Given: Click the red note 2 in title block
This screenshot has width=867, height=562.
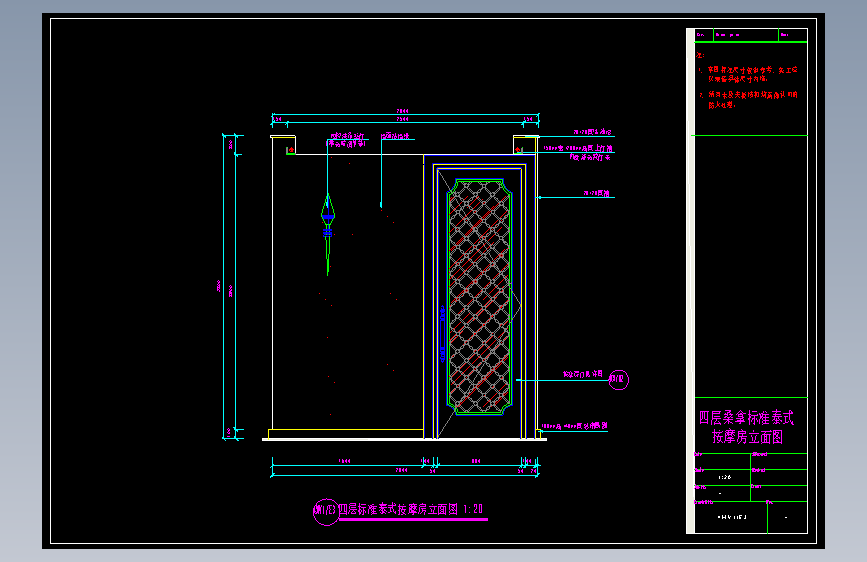Looking at the screenshot, I should (x=748, y=100).
